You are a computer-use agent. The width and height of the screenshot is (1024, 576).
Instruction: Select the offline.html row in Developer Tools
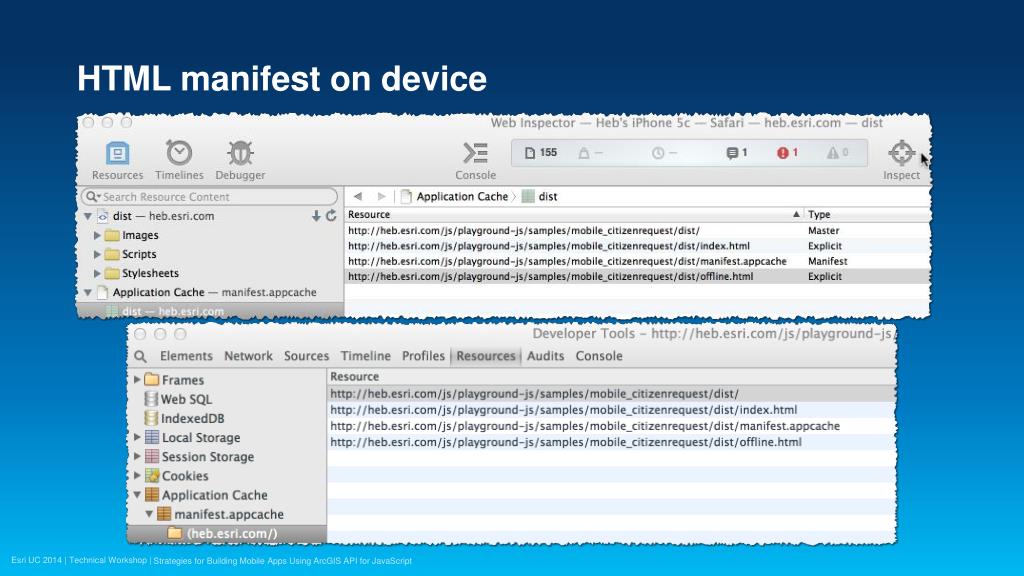coord(611,442)
